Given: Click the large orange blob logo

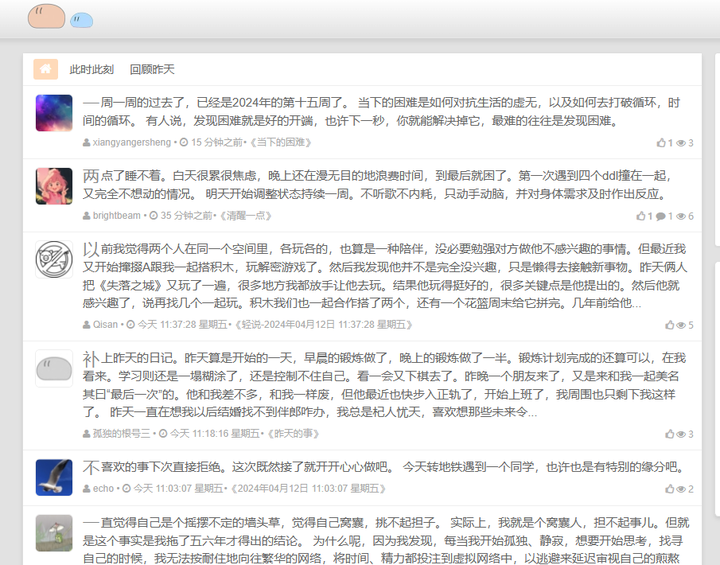Looking at the screenshot, I should [x=46, y=16].
